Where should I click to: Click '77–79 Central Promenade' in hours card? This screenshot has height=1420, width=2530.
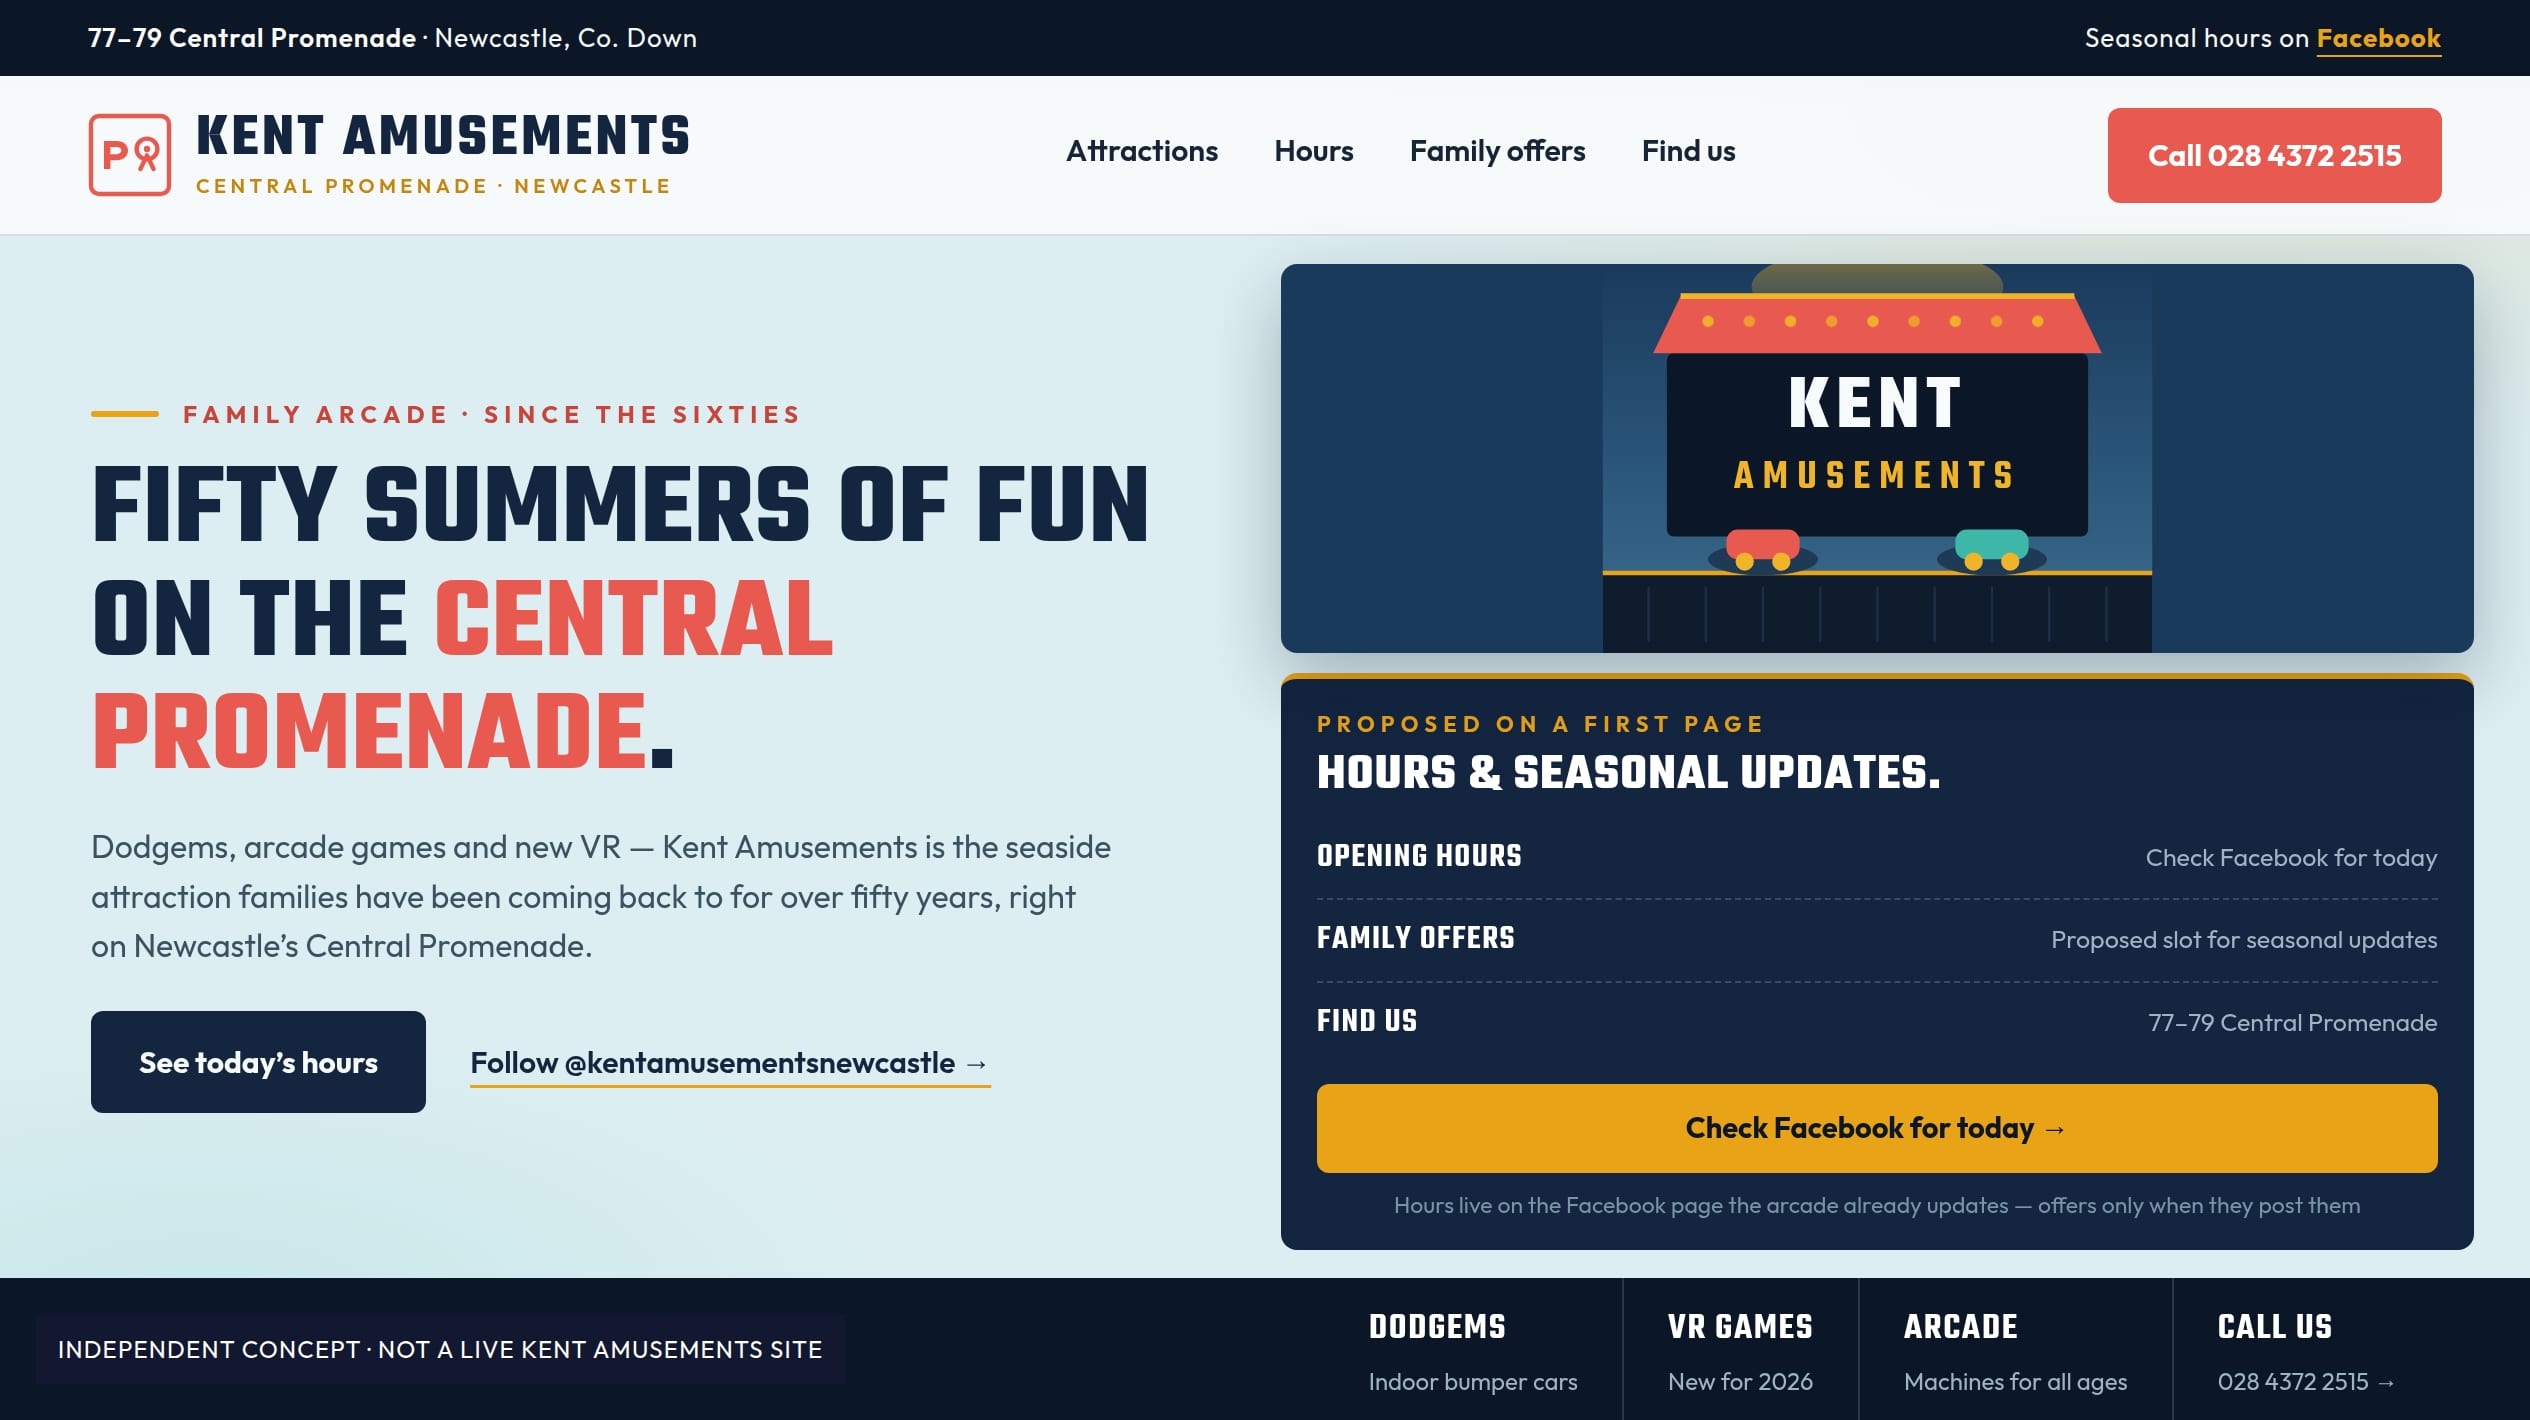tap(2292, 1023)
